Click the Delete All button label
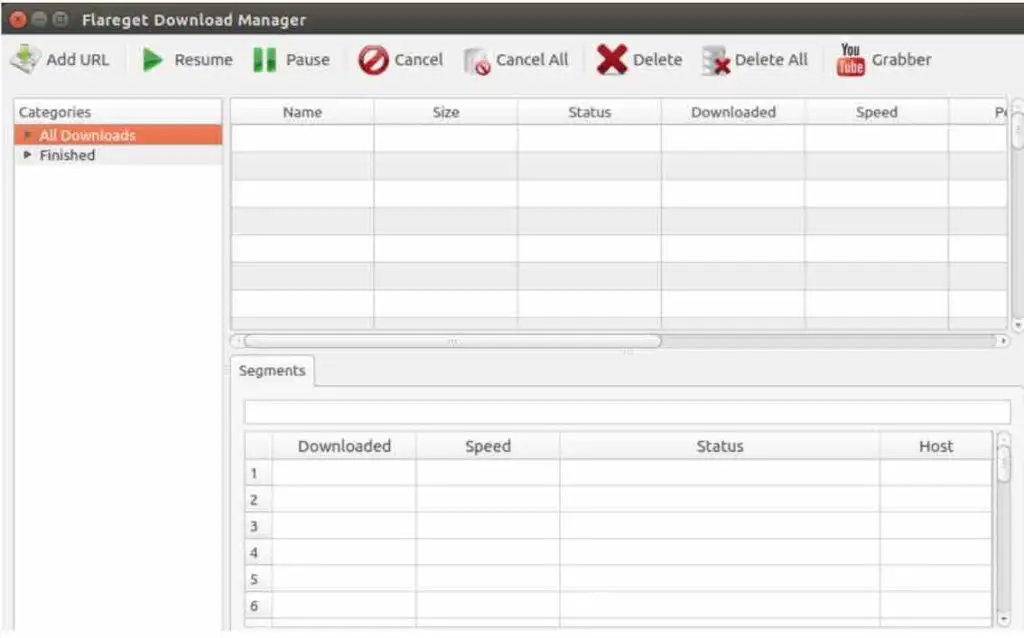 pos(771,59)
